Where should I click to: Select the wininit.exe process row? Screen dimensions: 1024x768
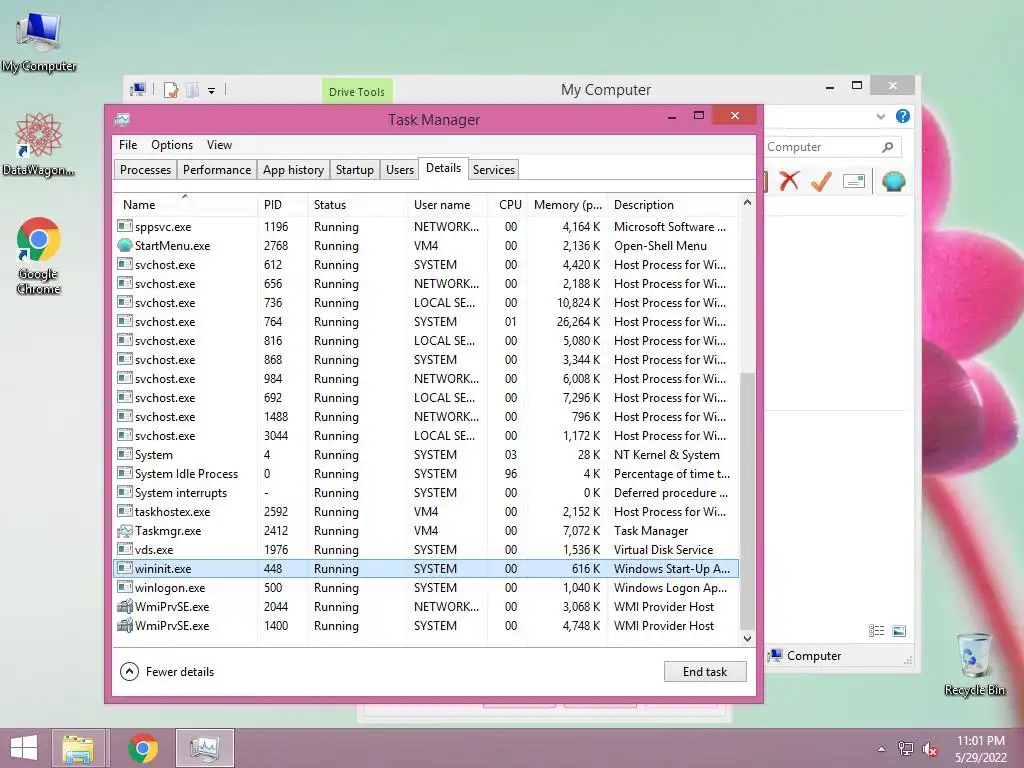point(426,568)
